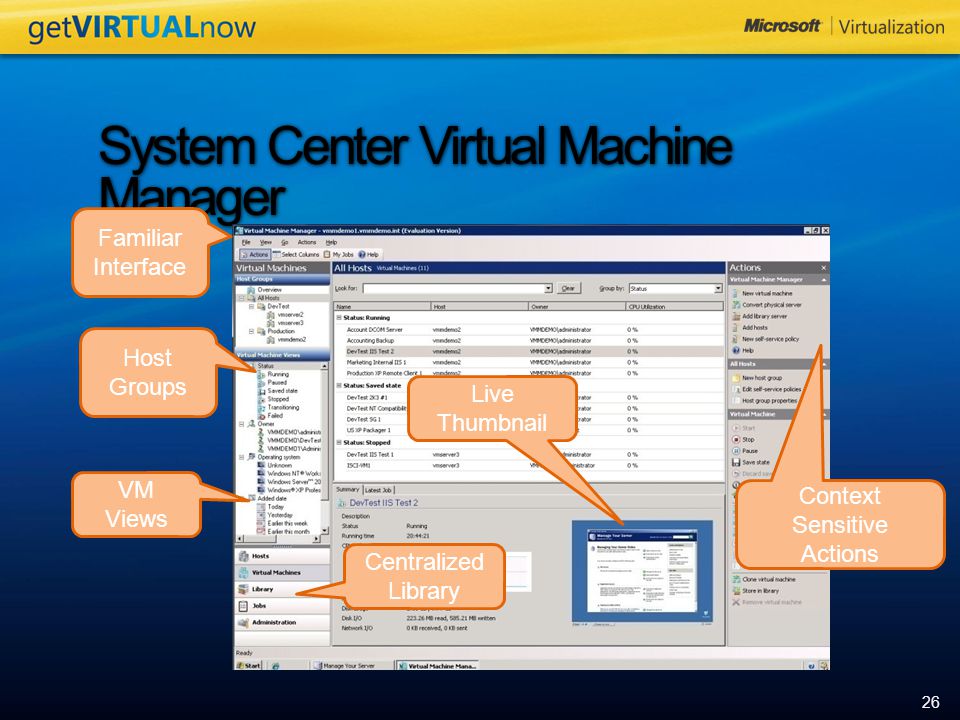Collapse the Operating system tree node
This screenshot has height=720, width=960.
click(241, 457)
